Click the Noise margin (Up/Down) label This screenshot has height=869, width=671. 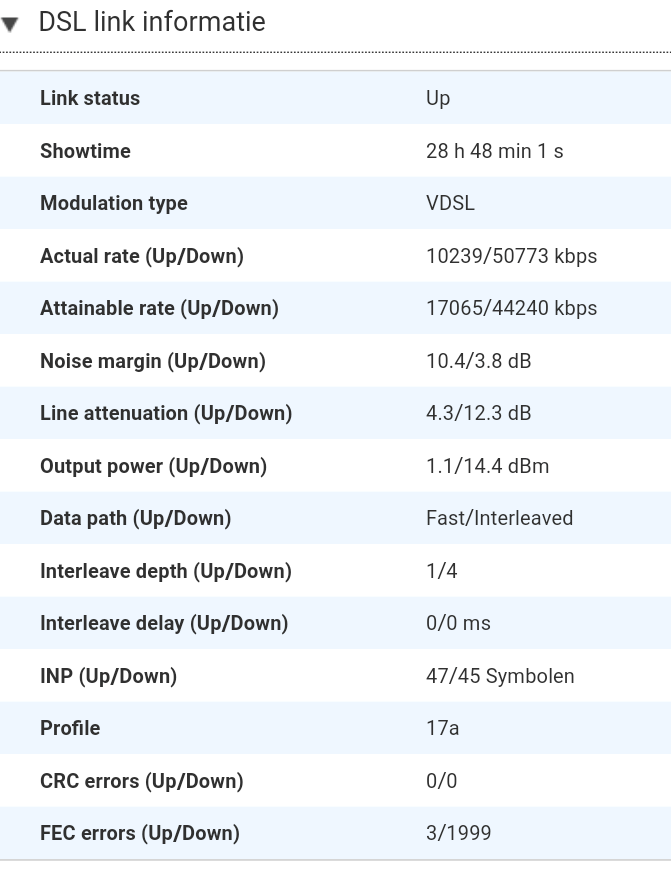pyautogui.click(x=153, y=361)
